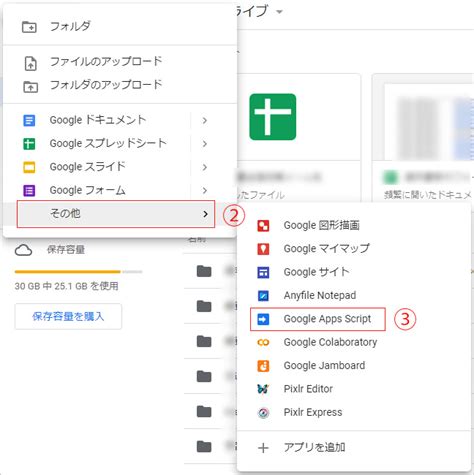474x475 pixels.
Task: Click the new folder icon
Action: pyautogui.click(x=29, y=27)
